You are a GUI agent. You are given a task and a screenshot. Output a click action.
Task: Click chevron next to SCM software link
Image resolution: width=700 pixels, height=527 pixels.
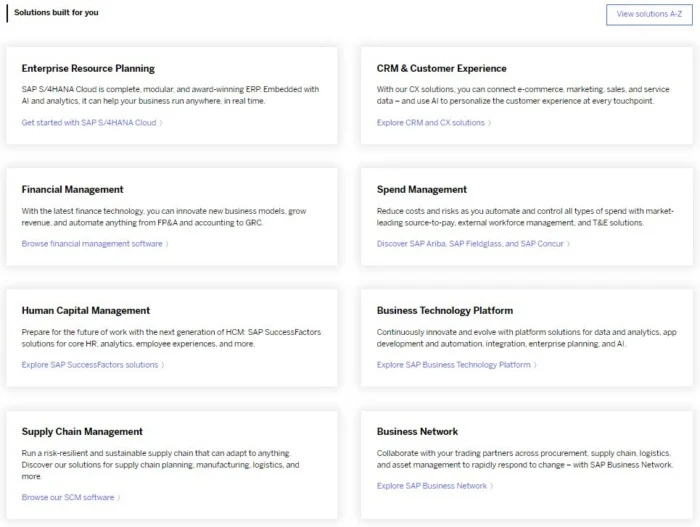pyautogui.click(x=119, y=498)
